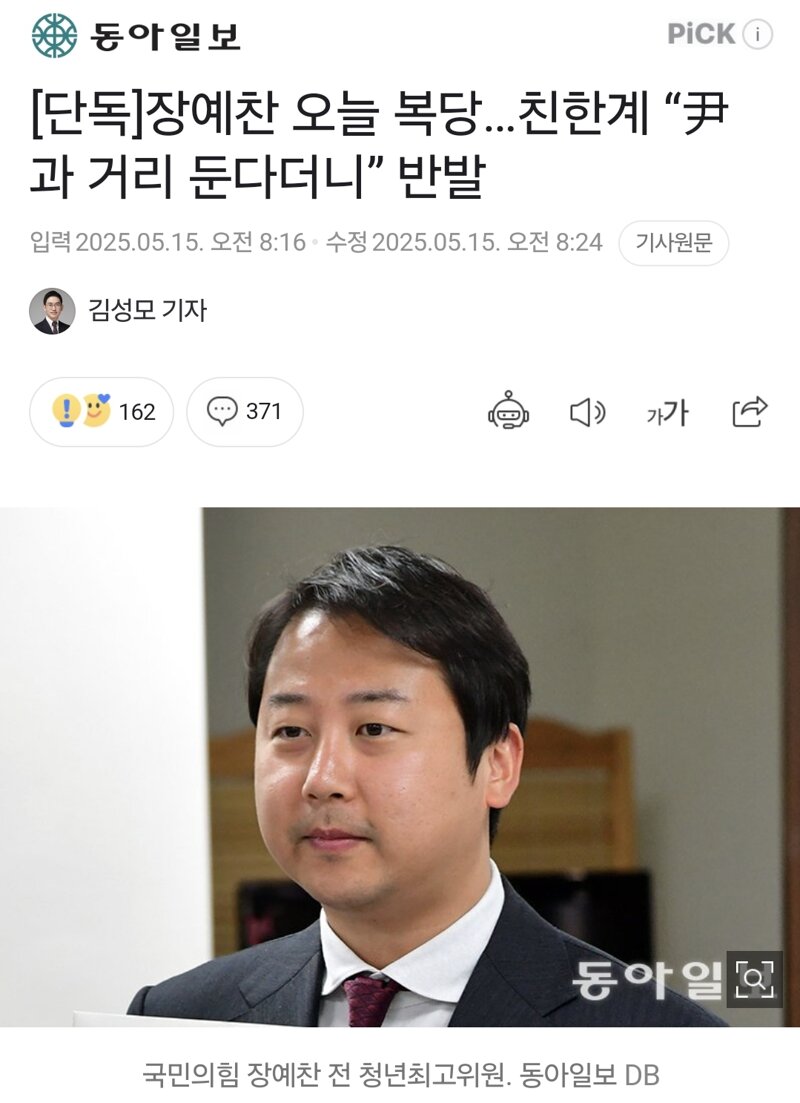
Task: Click the reaction emoji faces
Action: pyautogui.click(x=82, y=411)
